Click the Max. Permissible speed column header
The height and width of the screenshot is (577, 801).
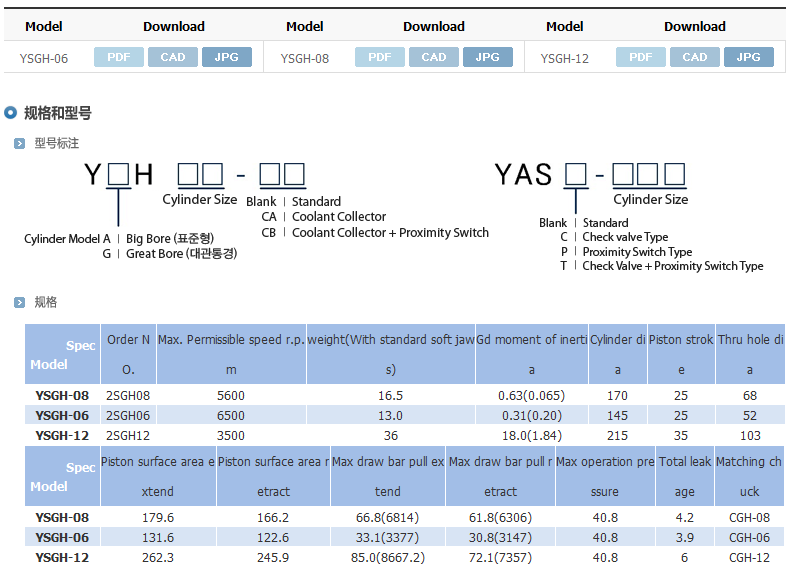click(231, 353)
